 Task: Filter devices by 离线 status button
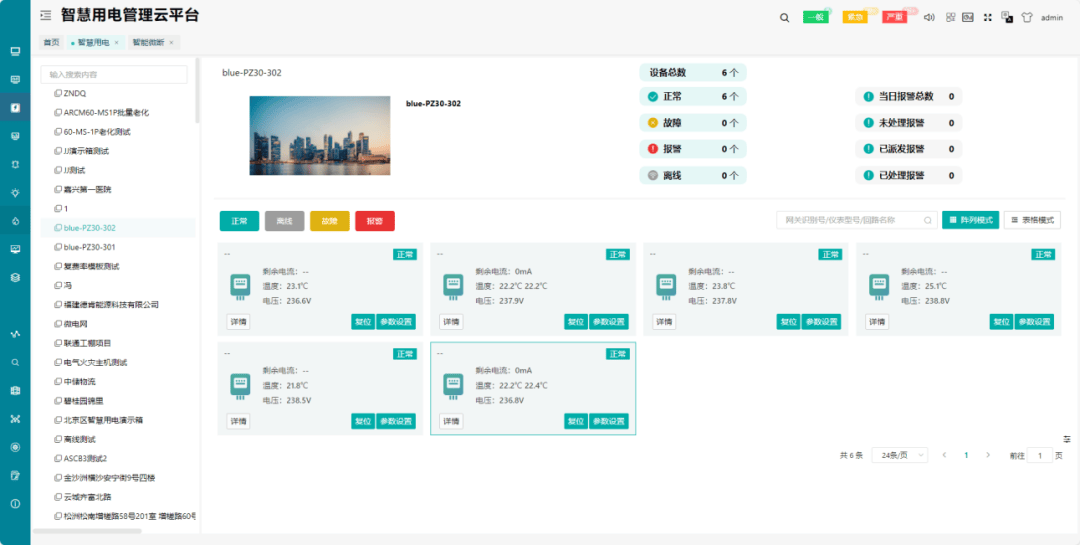pos(284,221)
